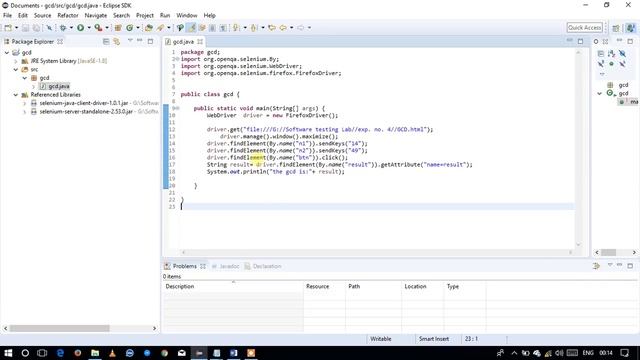Open Task View on the taskbar
The height and width of the screenshot is (360, 640).
42,353
